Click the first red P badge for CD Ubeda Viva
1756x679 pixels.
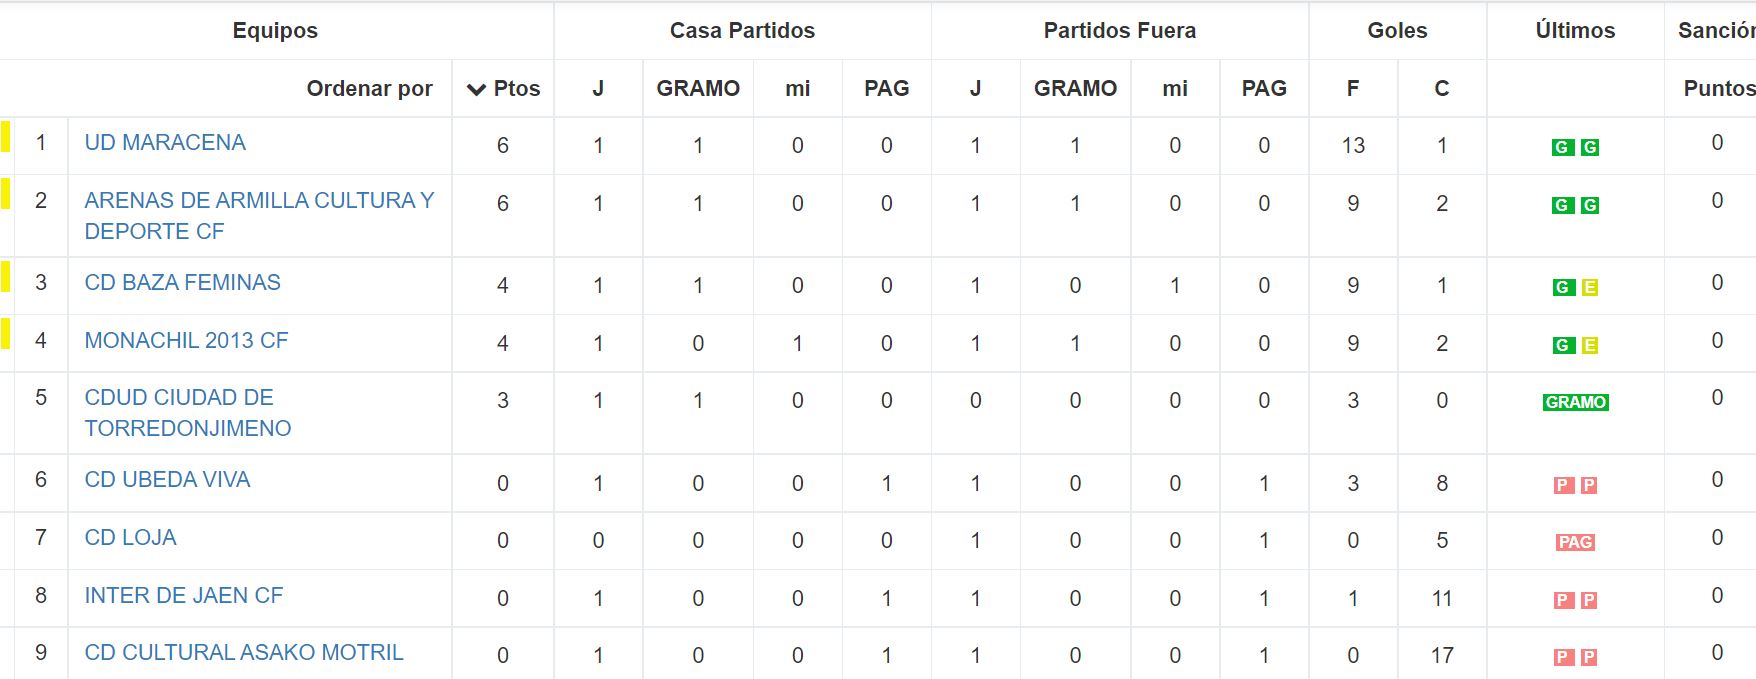click(x=1561, y=486)
